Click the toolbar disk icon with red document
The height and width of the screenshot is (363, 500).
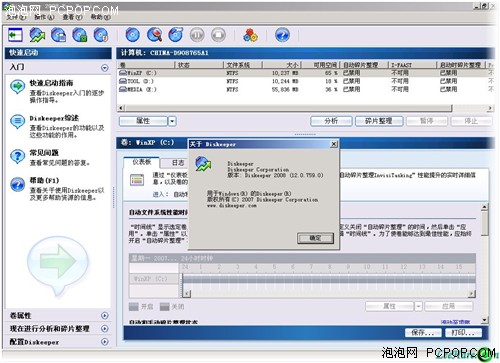[x=101, y=35]
